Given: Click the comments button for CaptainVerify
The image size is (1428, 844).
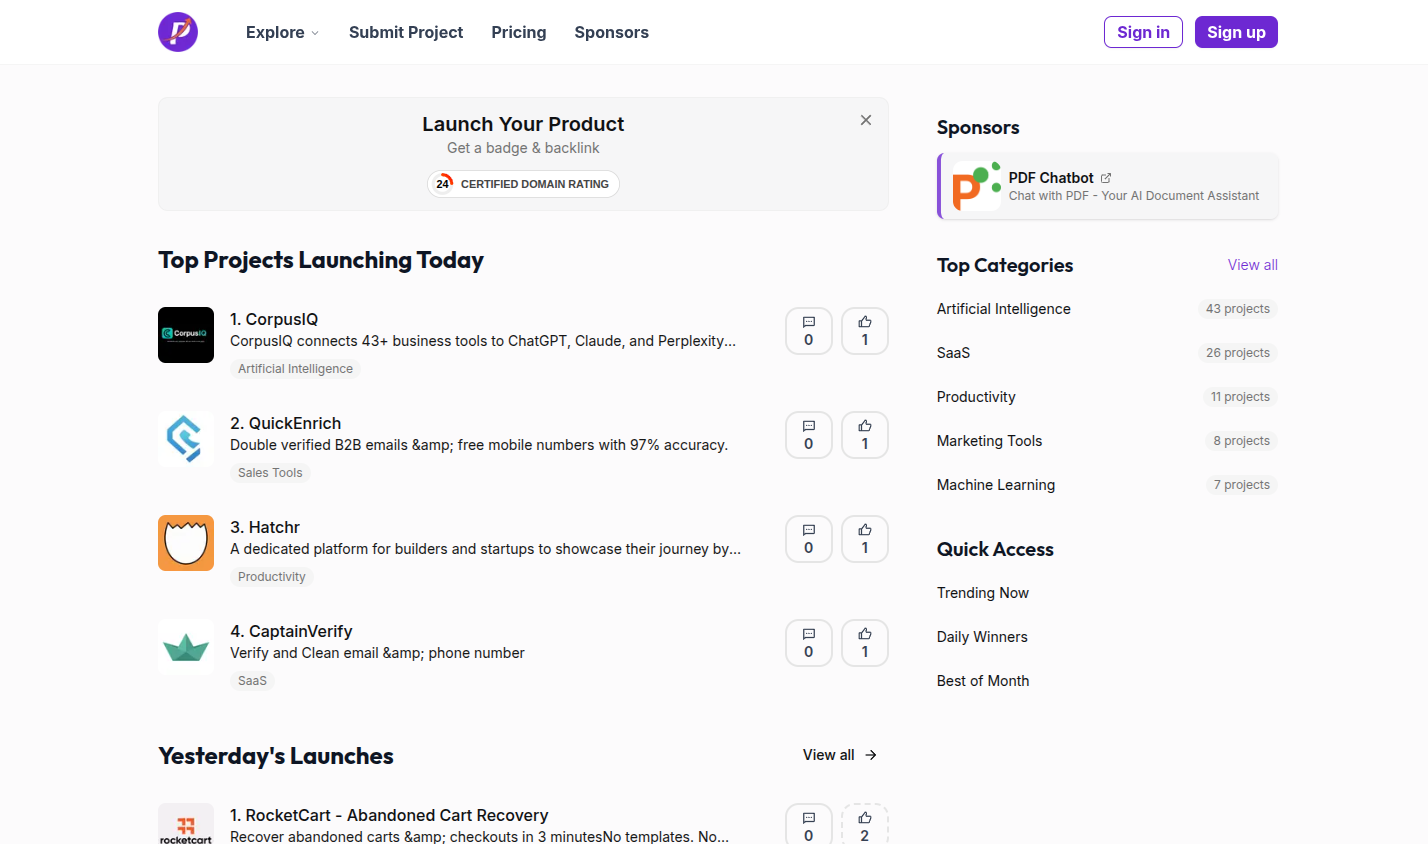Looking at the screenshot, I should (x=809, y=643).
